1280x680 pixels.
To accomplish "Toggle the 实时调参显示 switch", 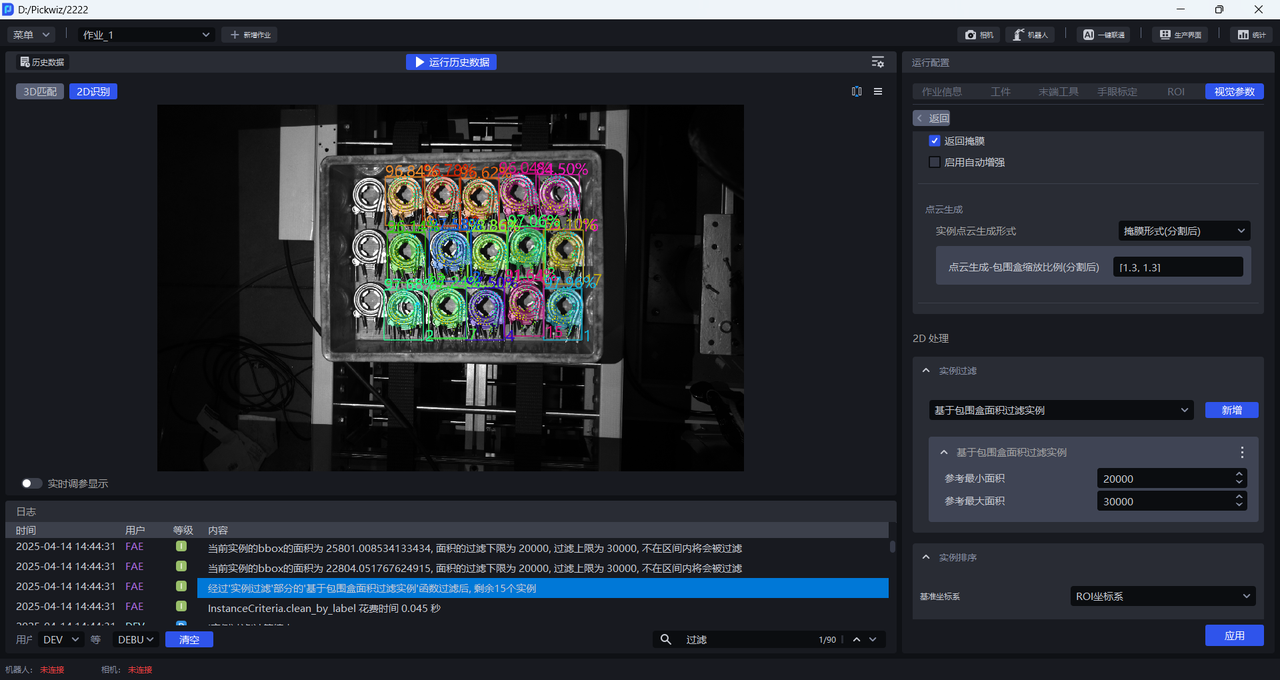I will 32,484.
